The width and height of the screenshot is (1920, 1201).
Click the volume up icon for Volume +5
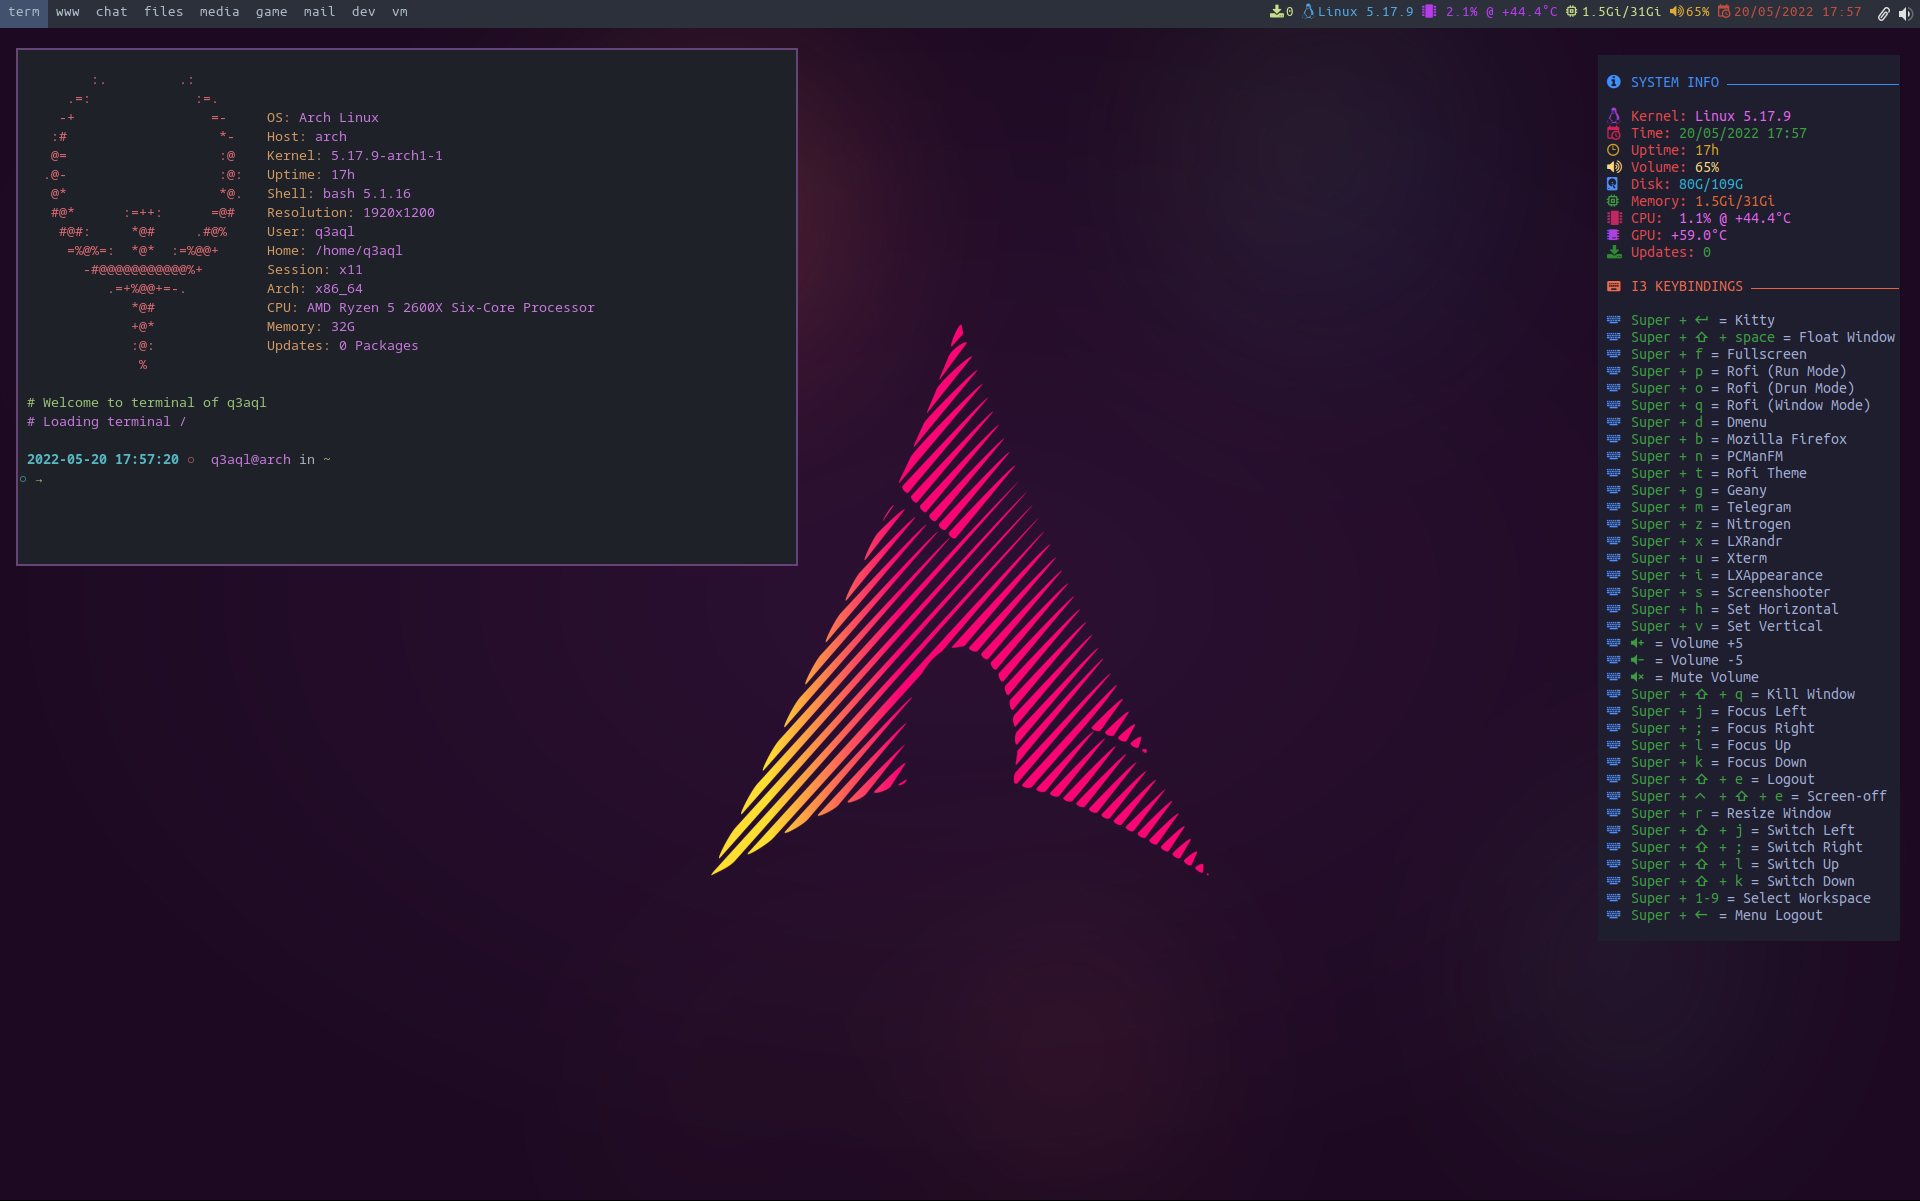(x=1637, y=643)
